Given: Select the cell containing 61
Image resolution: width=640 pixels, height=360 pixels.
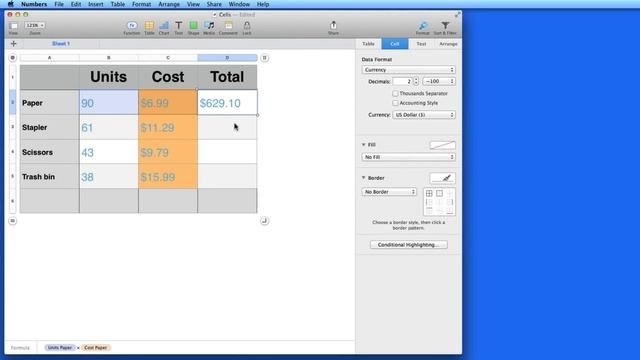Looking at the screenshot, I should [109, 127].
